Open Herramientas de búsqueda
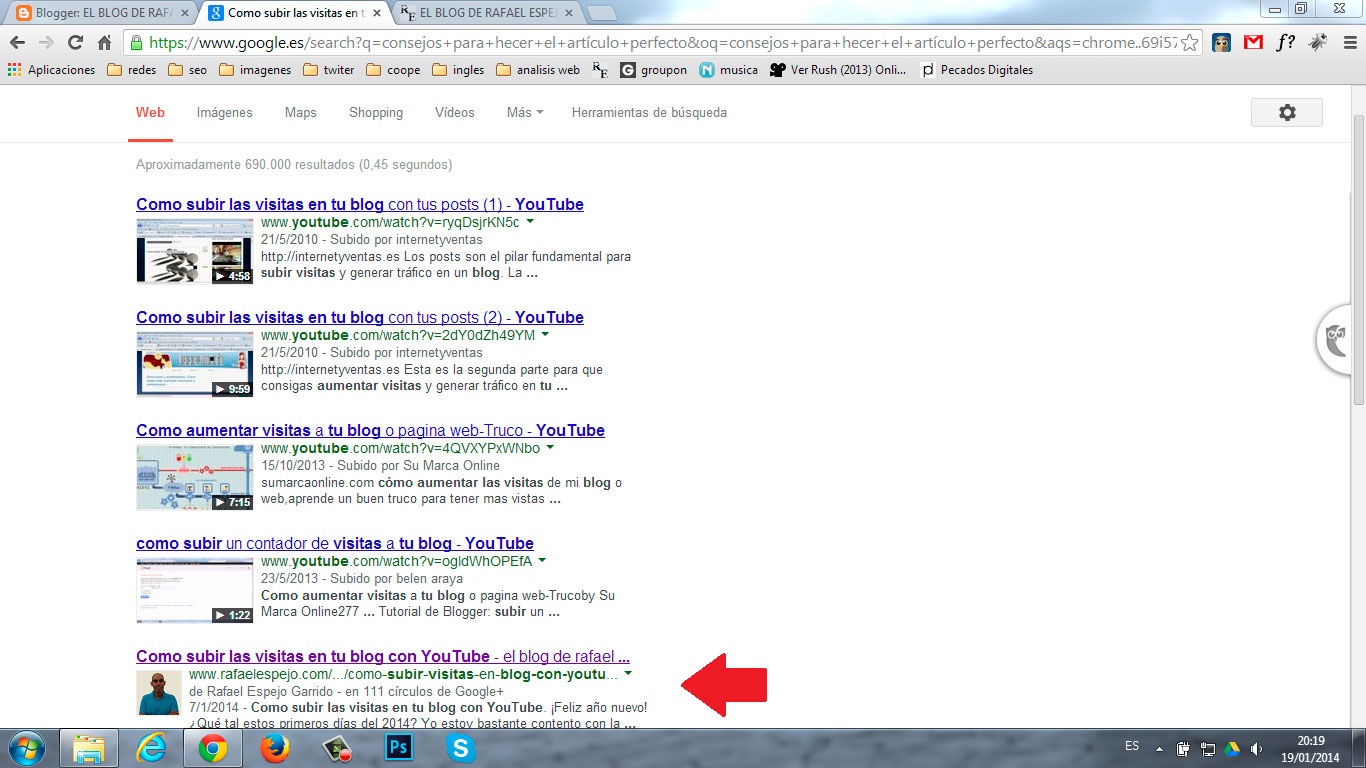Screen dimensions: 1366x768 tap(649, 113)
